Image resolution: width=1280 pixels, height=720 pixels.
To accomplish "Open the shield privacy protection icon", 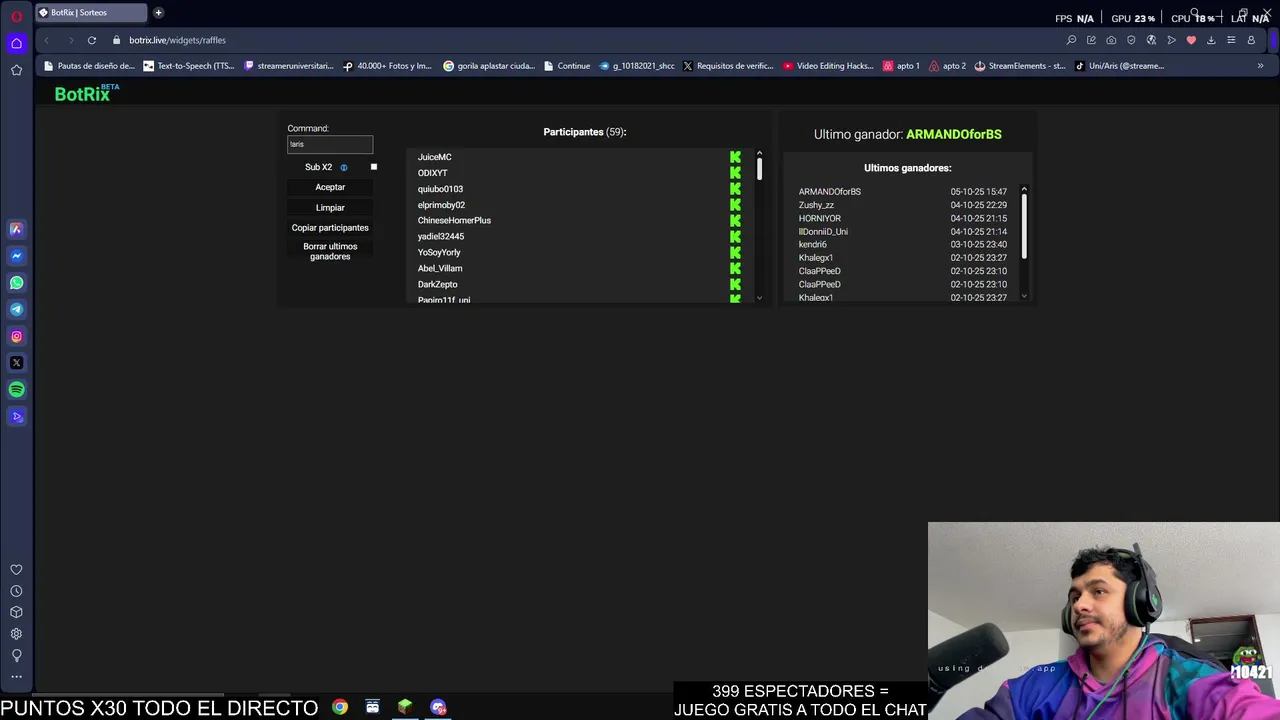I will (1131, 40).
